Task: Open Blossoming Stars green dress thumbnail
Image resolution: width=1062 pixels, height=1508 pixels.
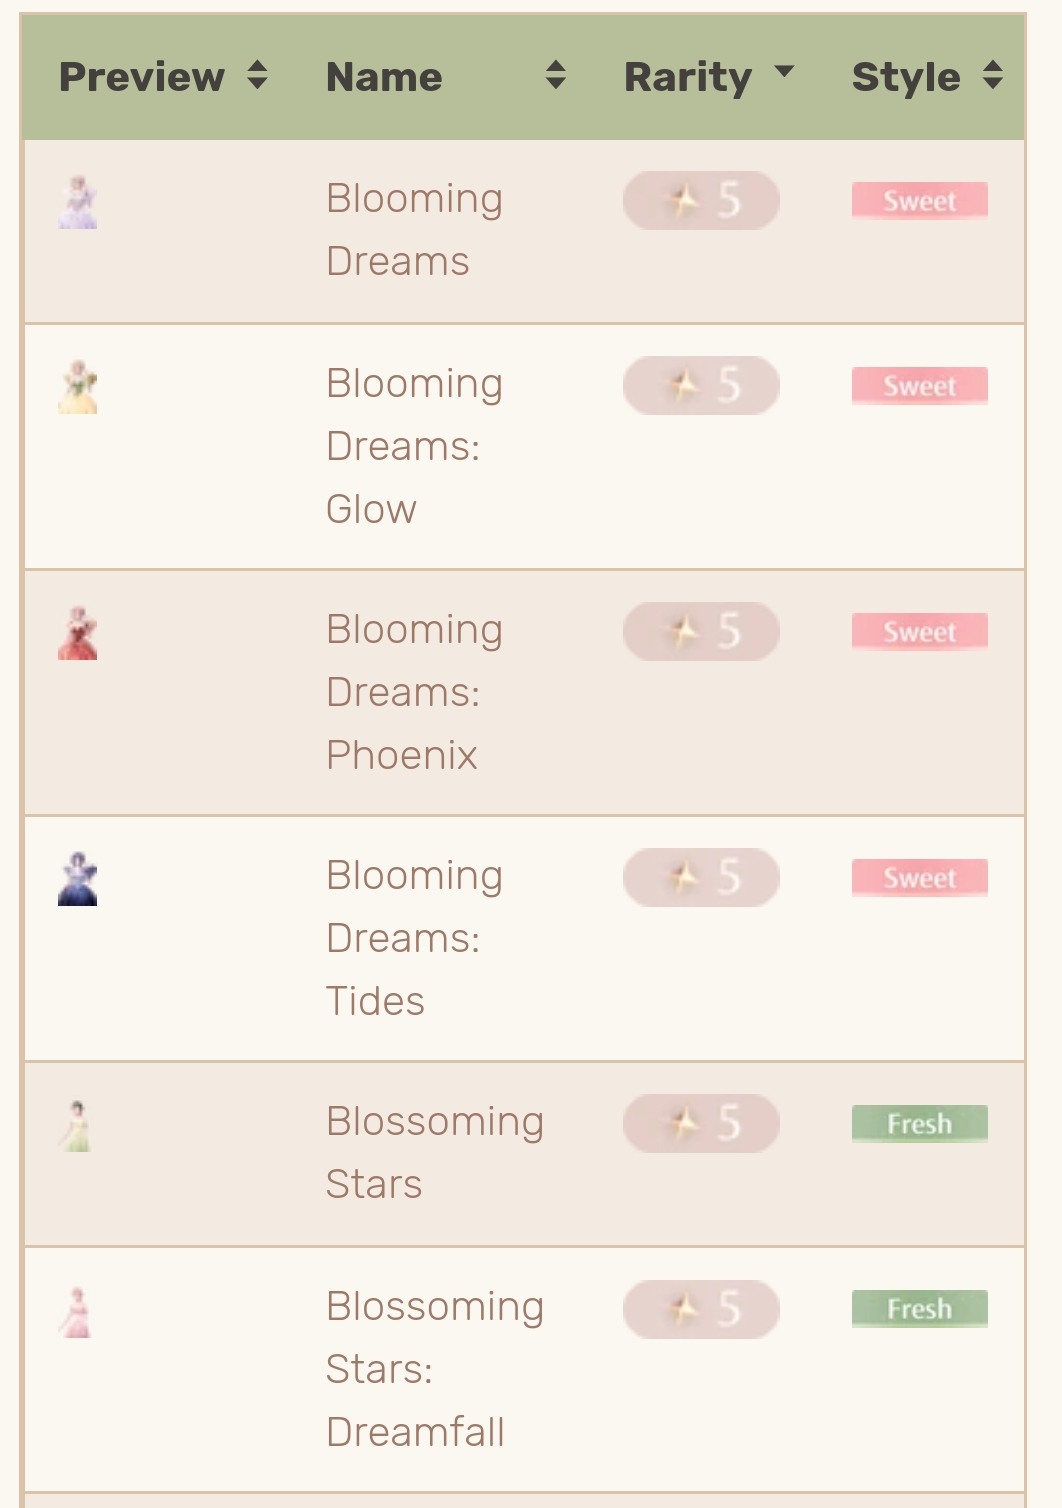Action: (77, 1126)
